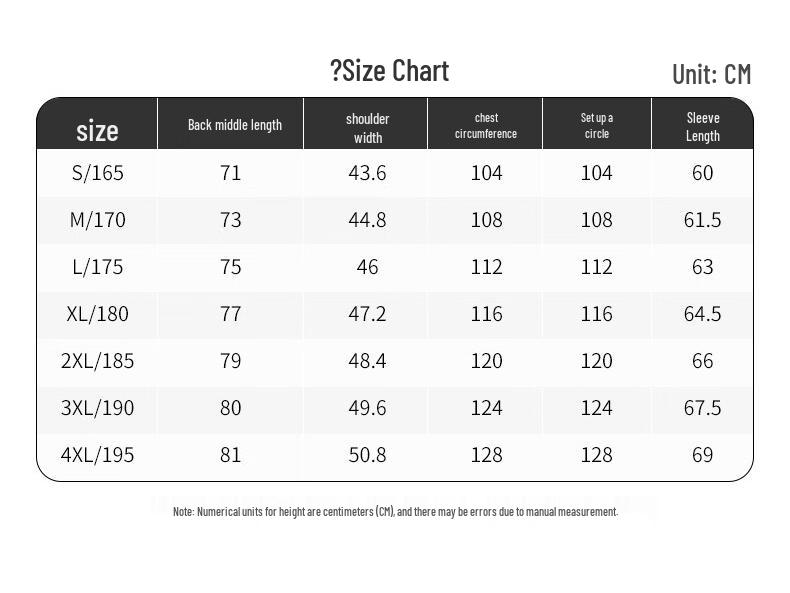
Task: Select the size column header
Action: pyautogui.click(x=97, y=130)
